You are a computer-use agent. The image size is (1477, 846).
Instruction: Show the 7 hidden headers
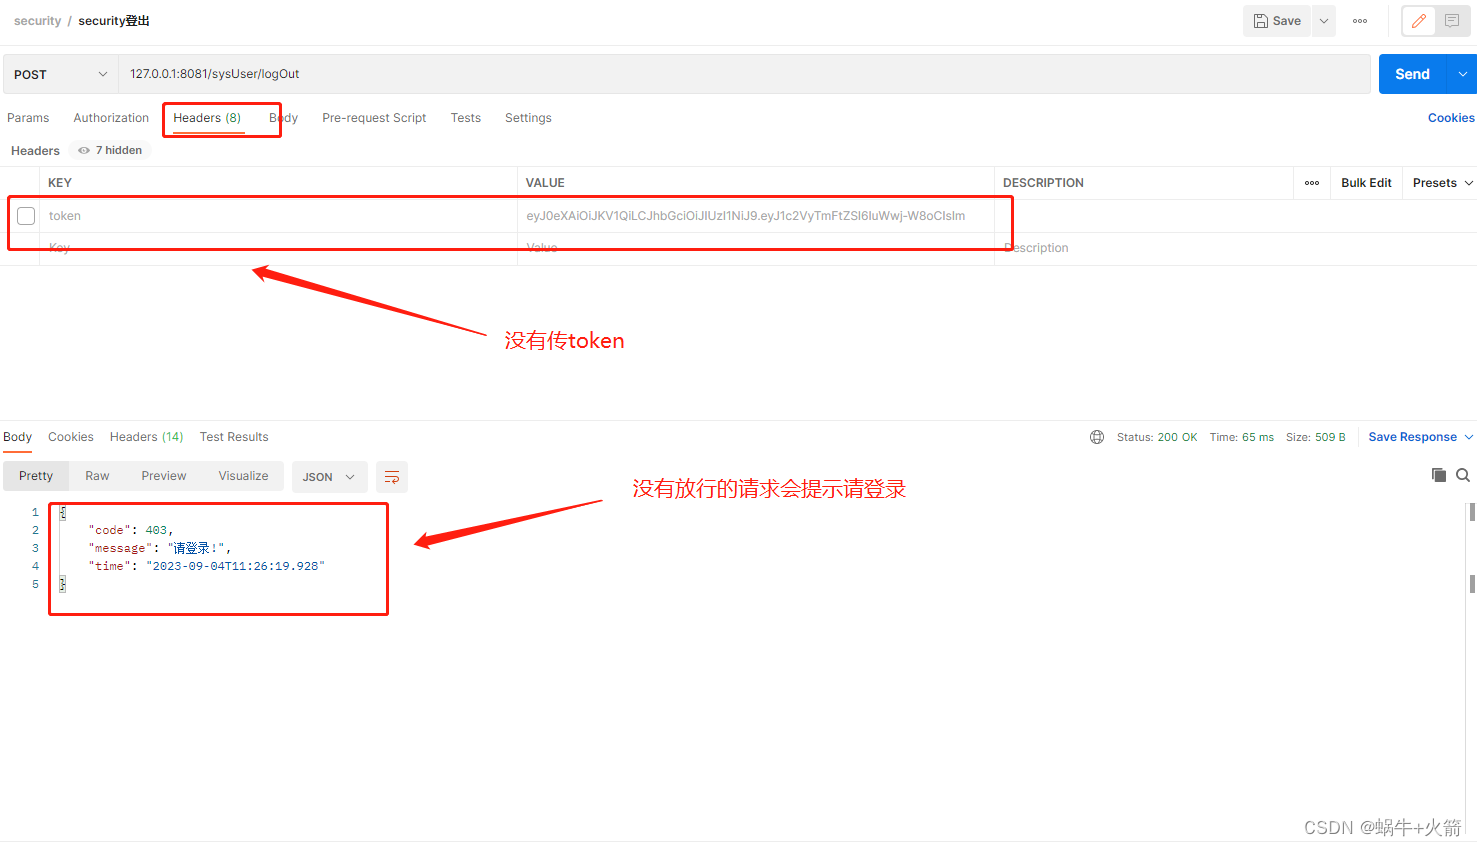coord(110,150)
